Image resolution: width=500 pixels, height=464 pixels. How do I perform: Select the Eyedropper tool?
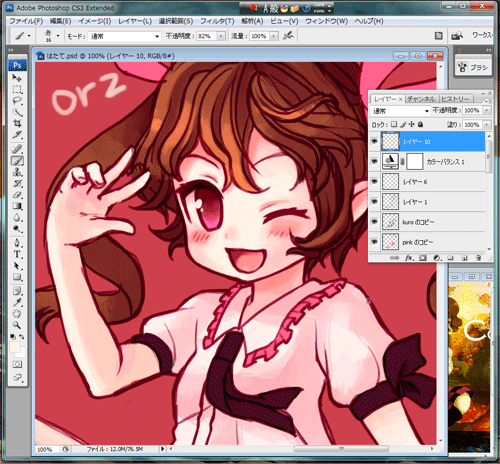pyautogui.click(x=17, y=302)
